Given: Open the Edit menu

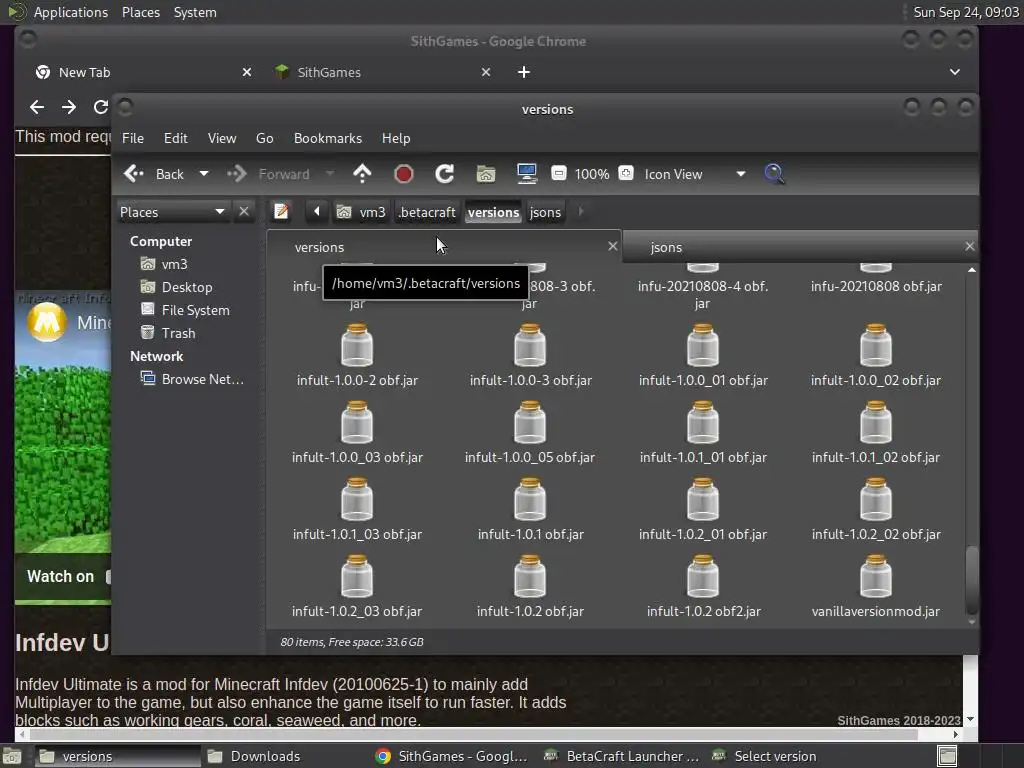Looking at the screenshot, I should point(176,138).
